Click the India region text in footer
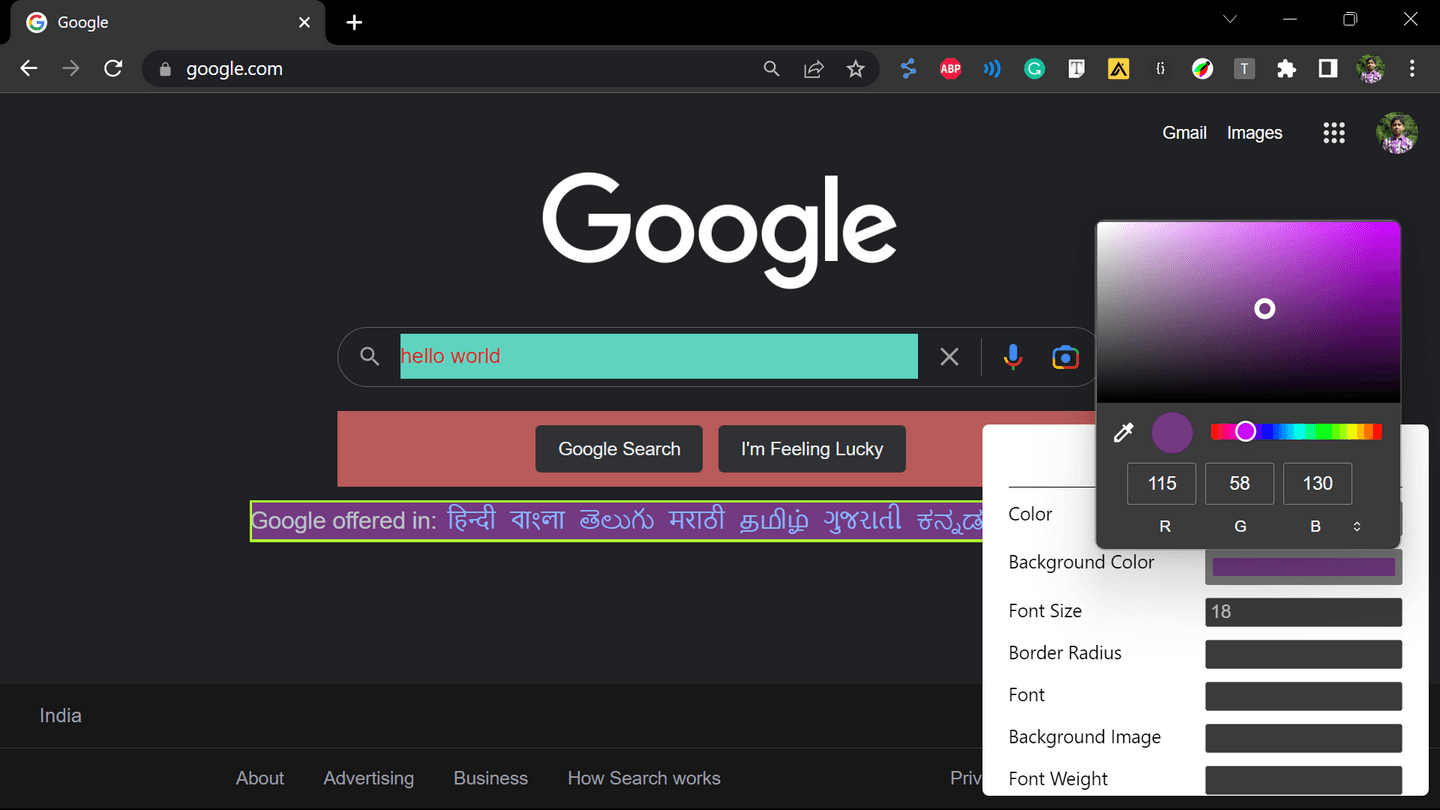This screenshot has height=810, width=1440. (61, 716)
